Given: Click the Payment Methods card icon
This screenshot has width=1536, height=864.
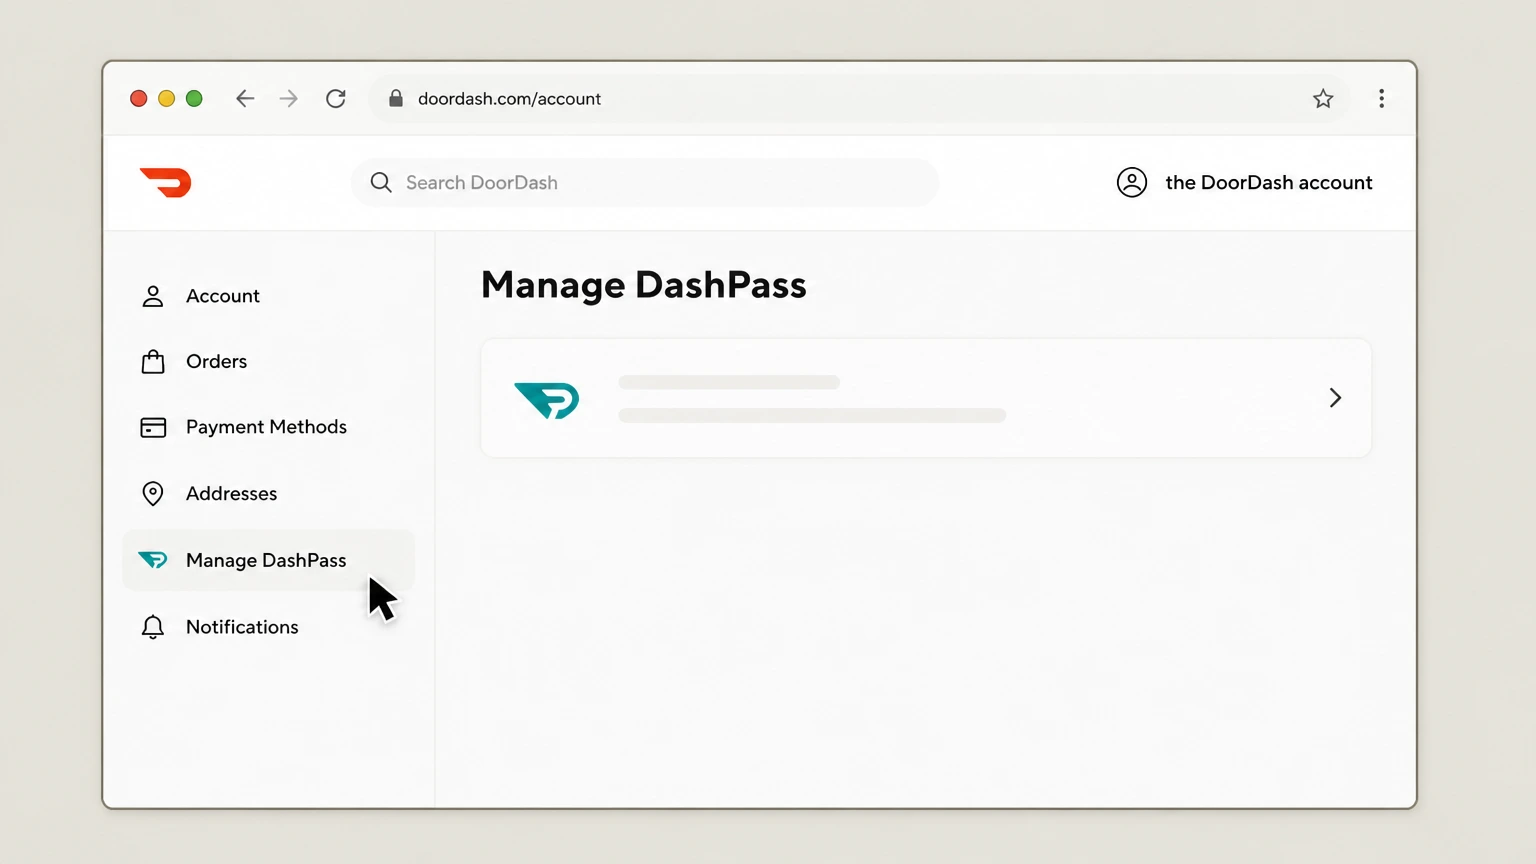Looking at the screenshot, I should pos(153,428).
